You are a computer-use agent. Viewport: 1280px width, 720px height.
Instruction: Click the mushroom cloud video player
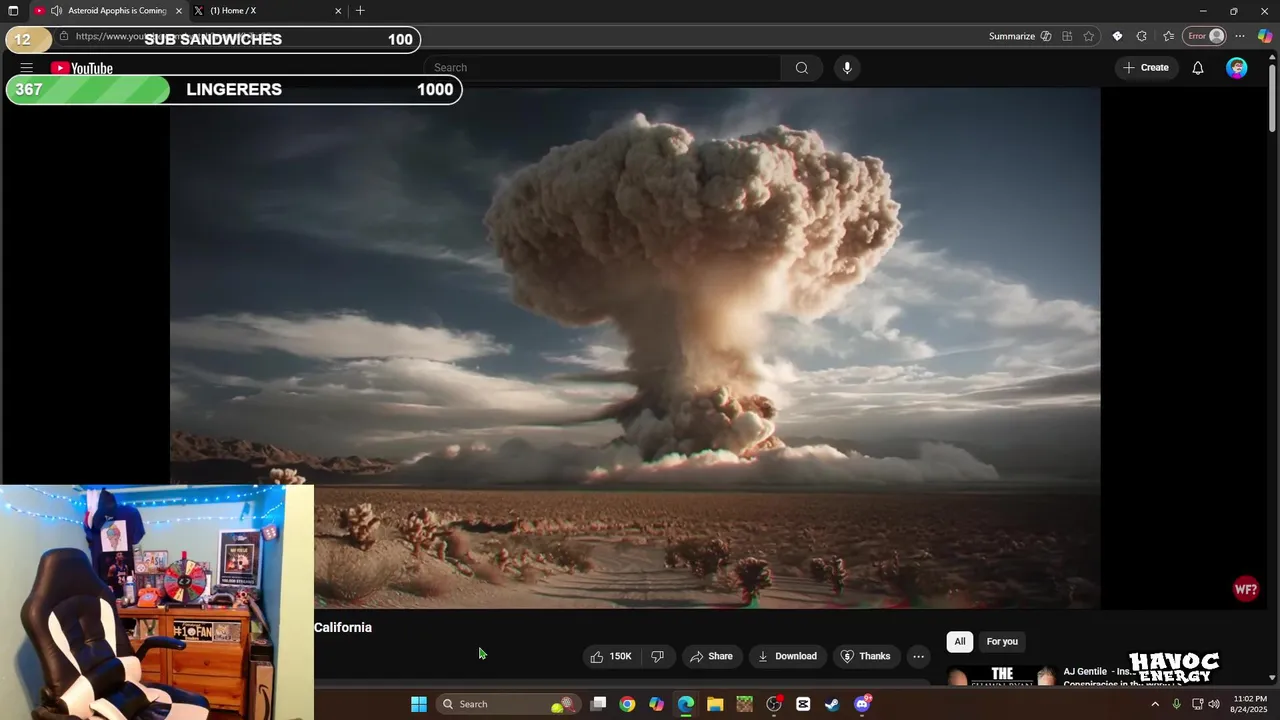635,348
